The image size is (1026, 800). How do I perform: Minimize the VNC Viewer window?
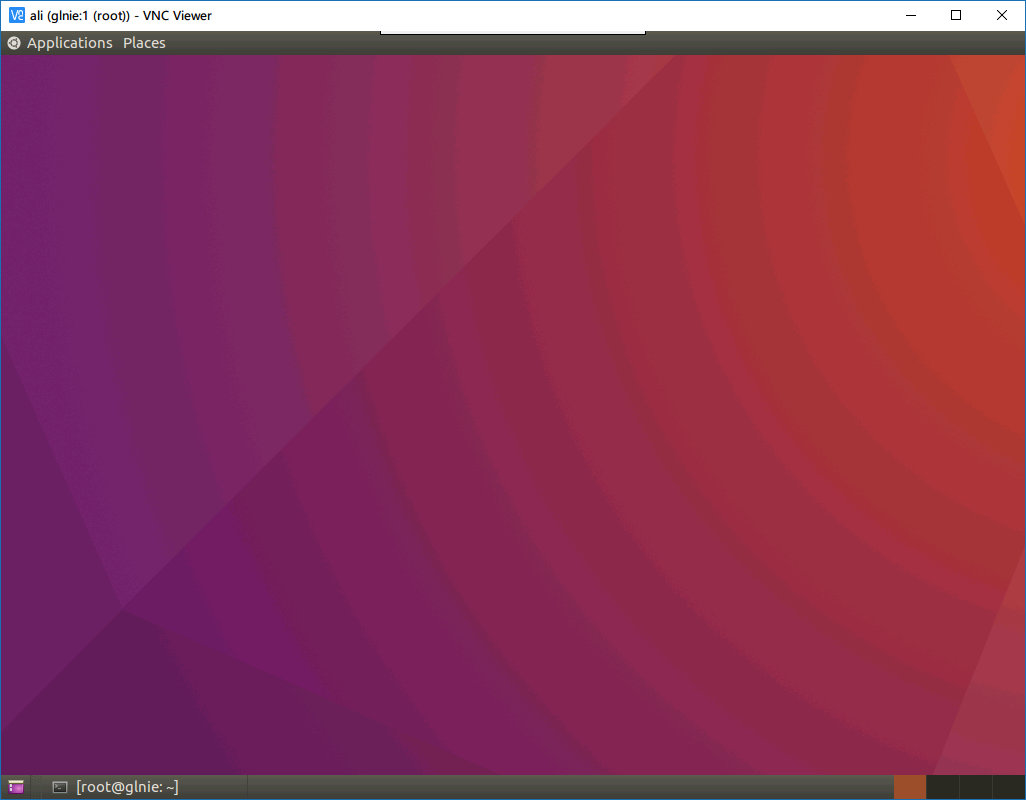pyautogui.click(x=910, y=15)
